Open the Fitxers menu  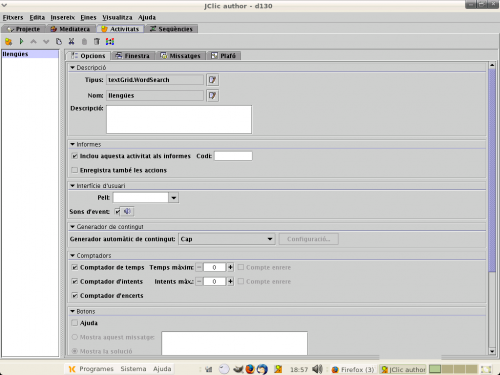point(13,17)
